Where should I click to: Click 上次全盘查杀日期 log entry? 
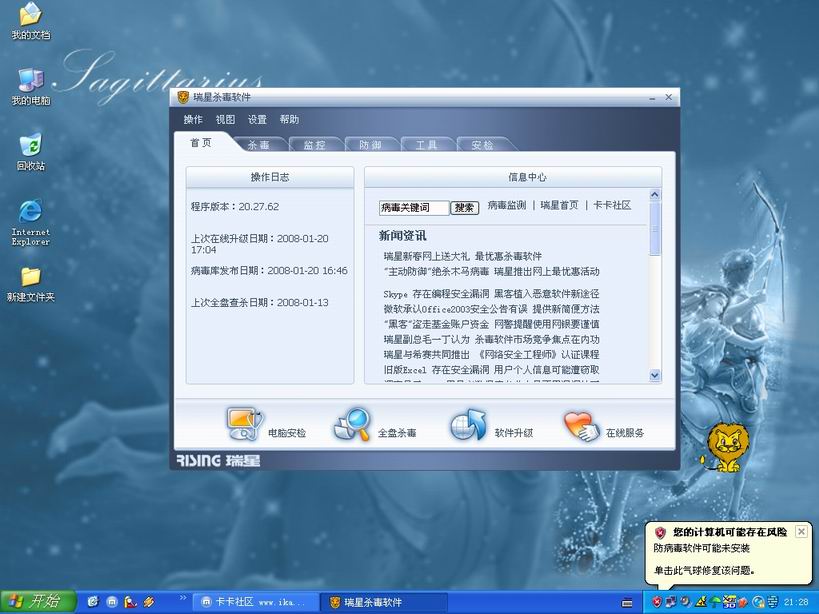tap(260, 302)
